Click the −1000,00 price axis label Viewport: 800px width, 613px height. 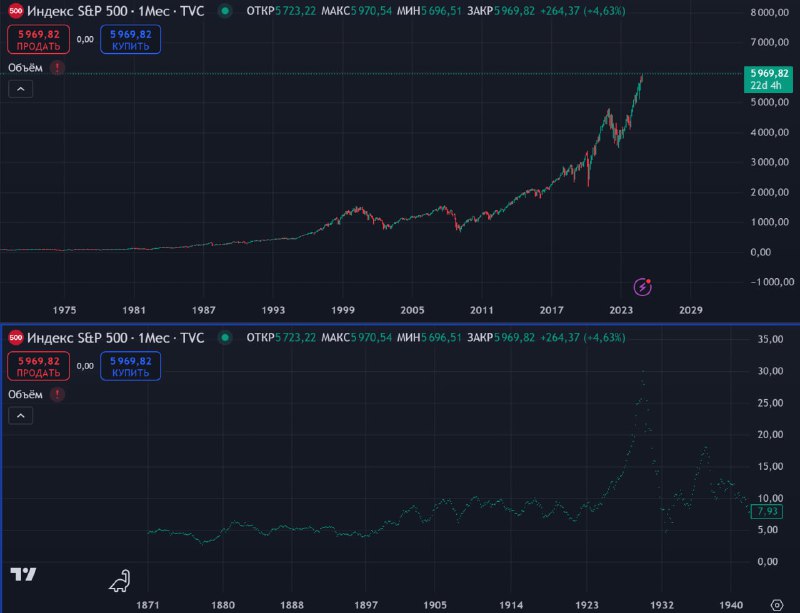tap(772, 282)
